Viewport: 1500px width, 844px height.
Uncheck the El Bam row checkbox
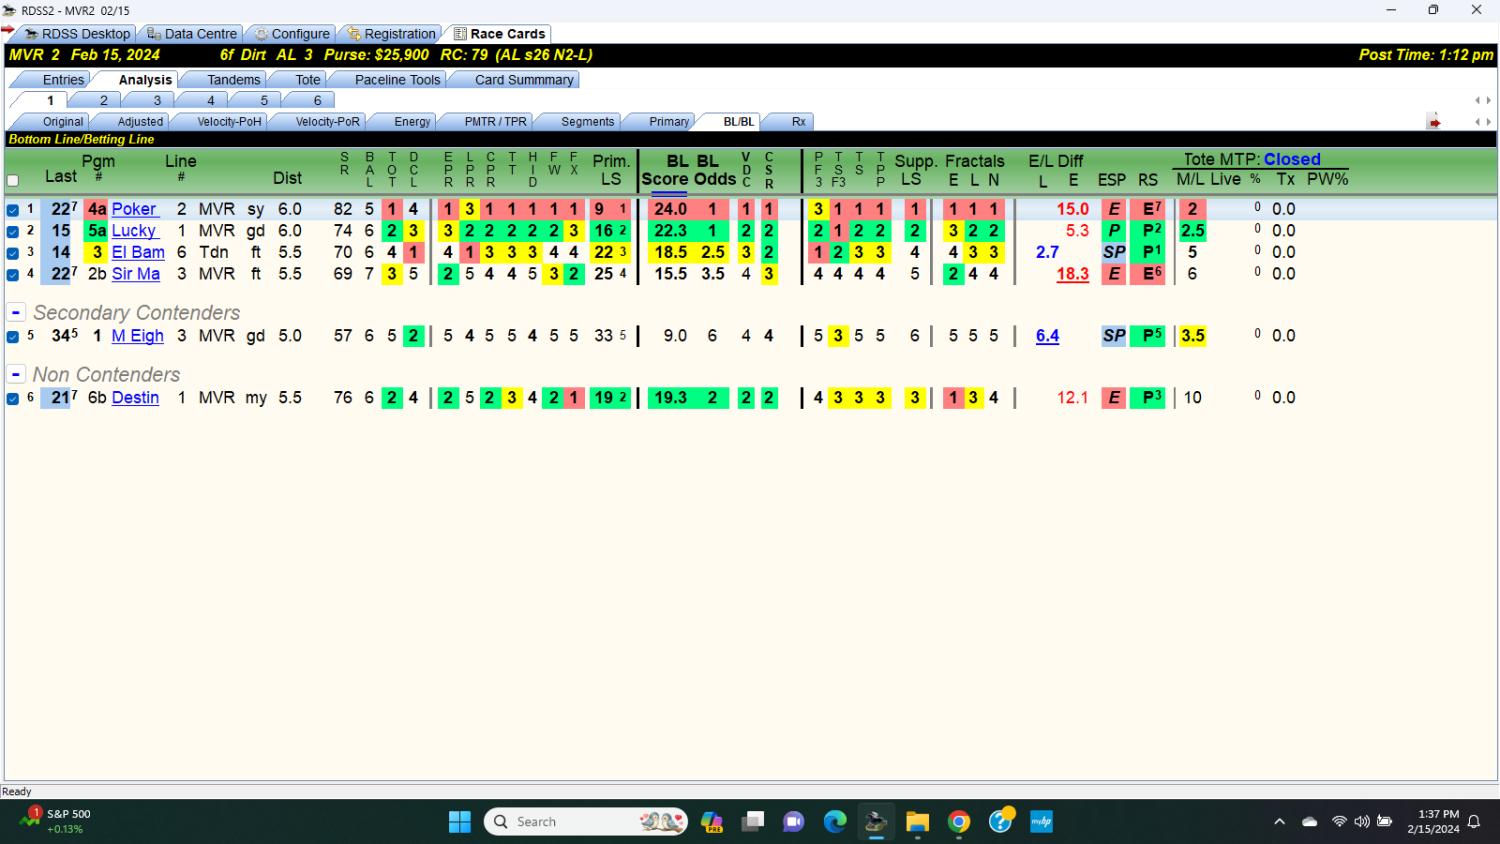pyautogui.click(x=13, y=253)
